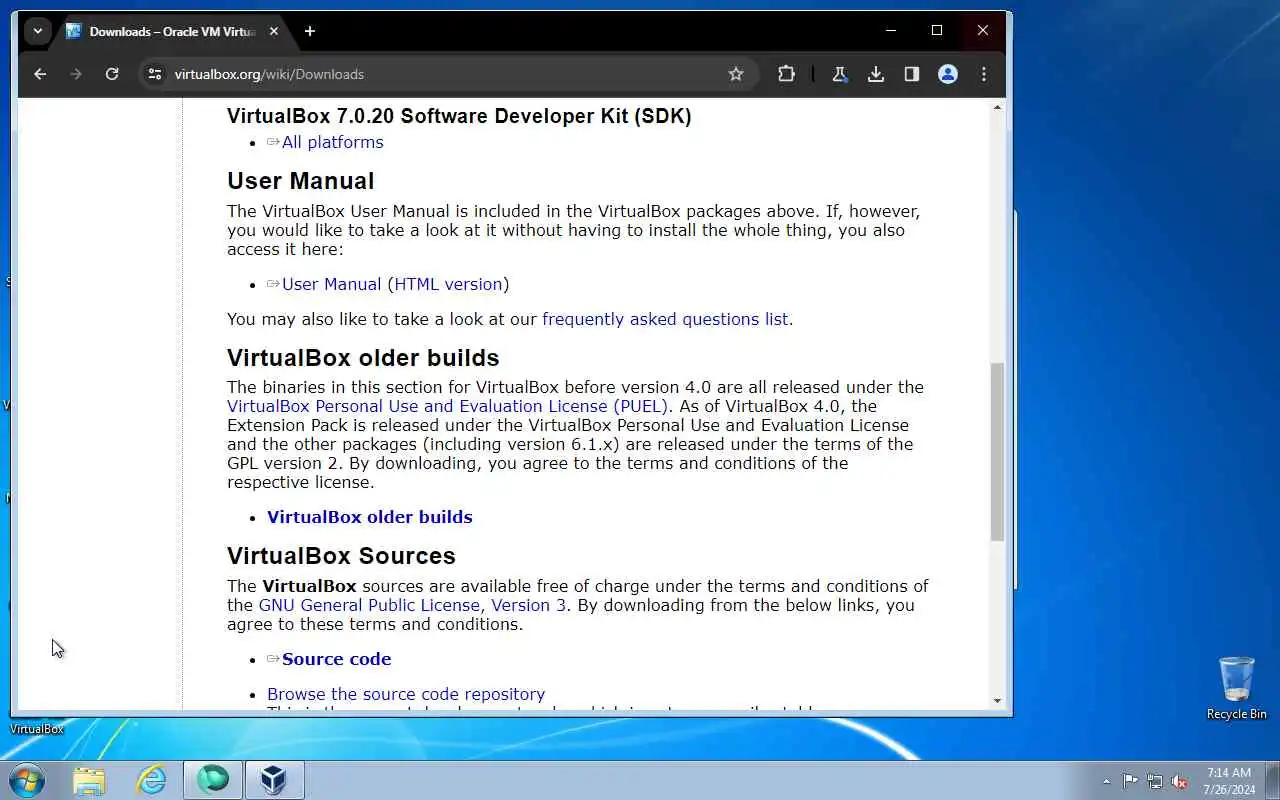Launch Internet Explorer from taskbar
This screenshot has width=1280, height=800.
point(151,780)
